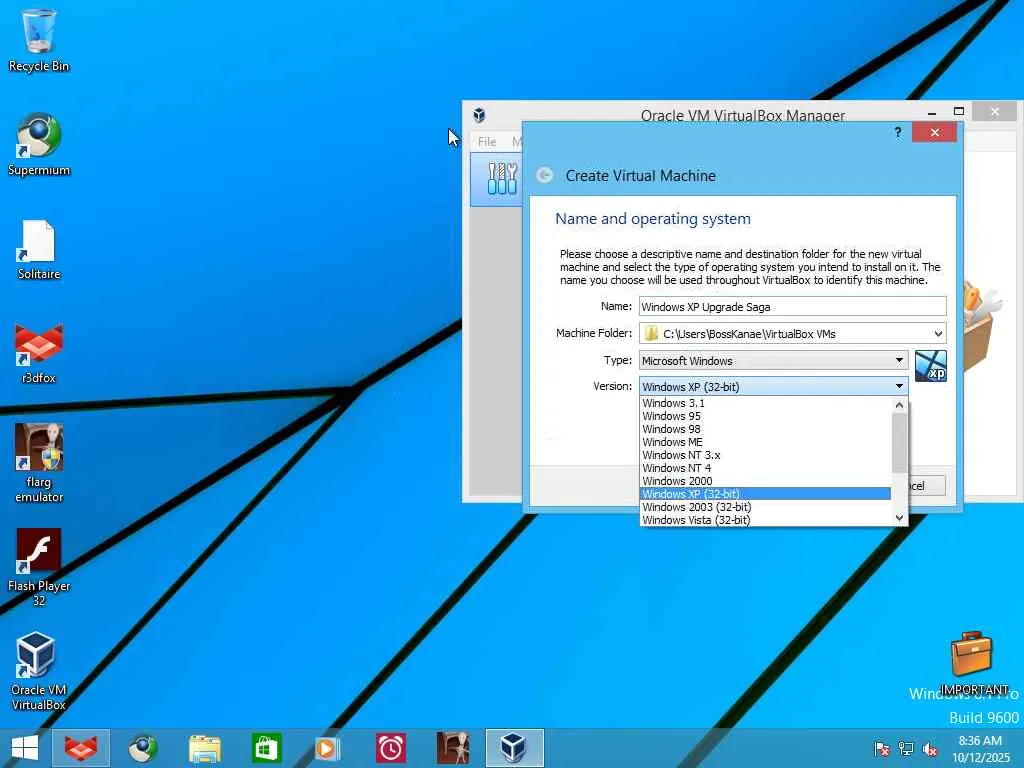Switch to VirtualBox taskbar button
This screenshot has height=768, width=1024.
tap(514, 748)
